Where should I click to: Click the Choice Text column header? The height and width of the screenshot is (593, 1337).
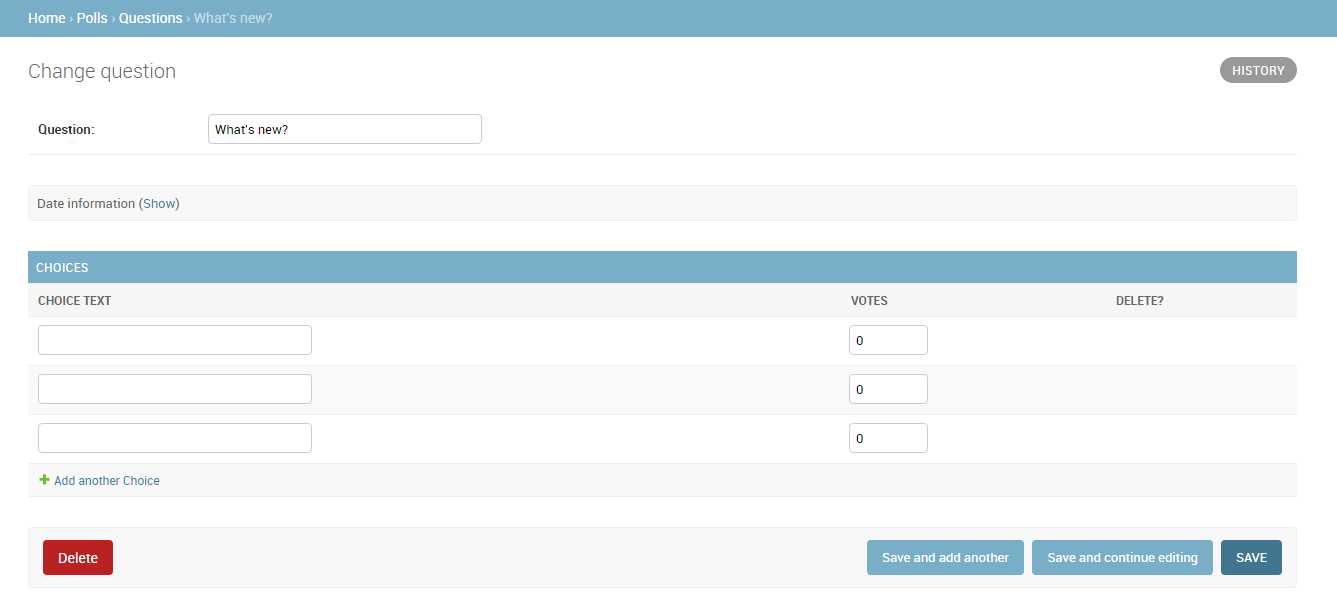(75, 301)
